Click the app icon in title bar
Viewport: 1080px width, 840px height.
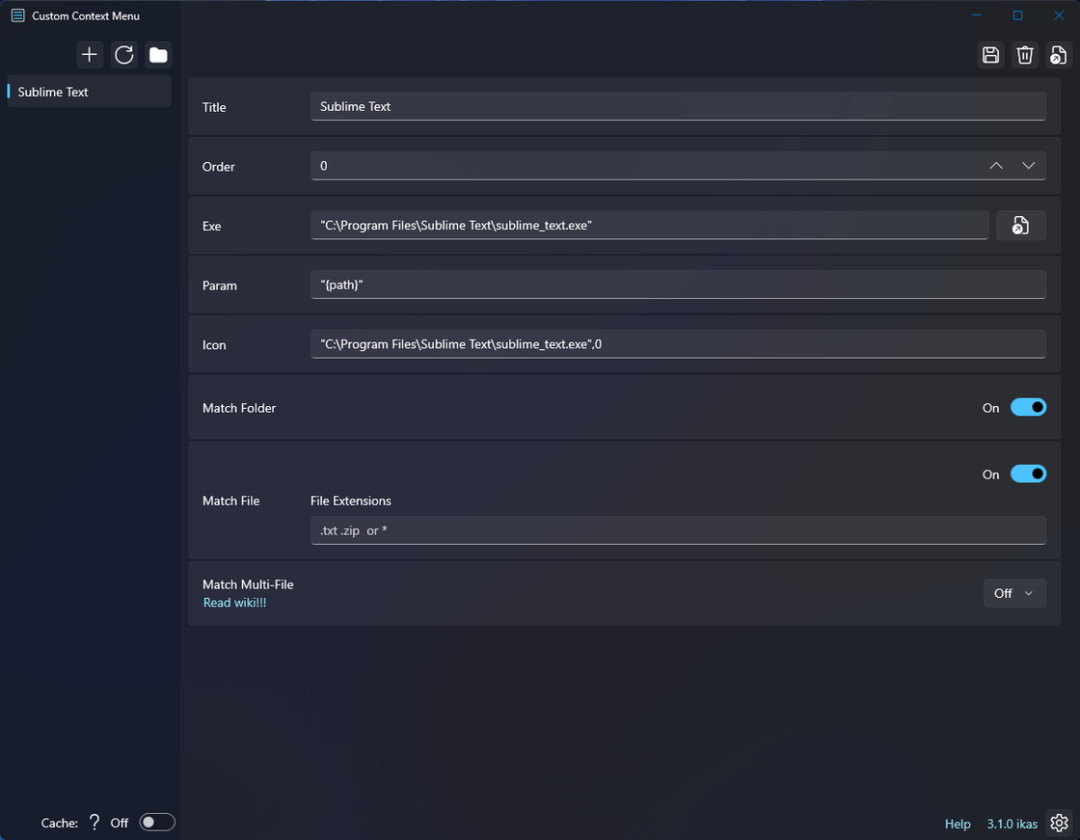click(18, 15)
